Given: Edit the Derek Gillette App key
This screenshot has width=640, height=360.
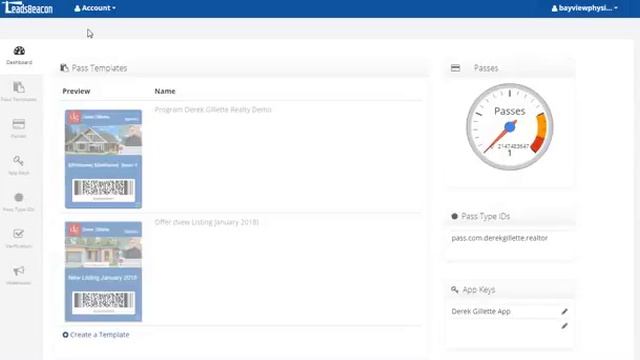Looking at the screenshot, I should point(564,311).
